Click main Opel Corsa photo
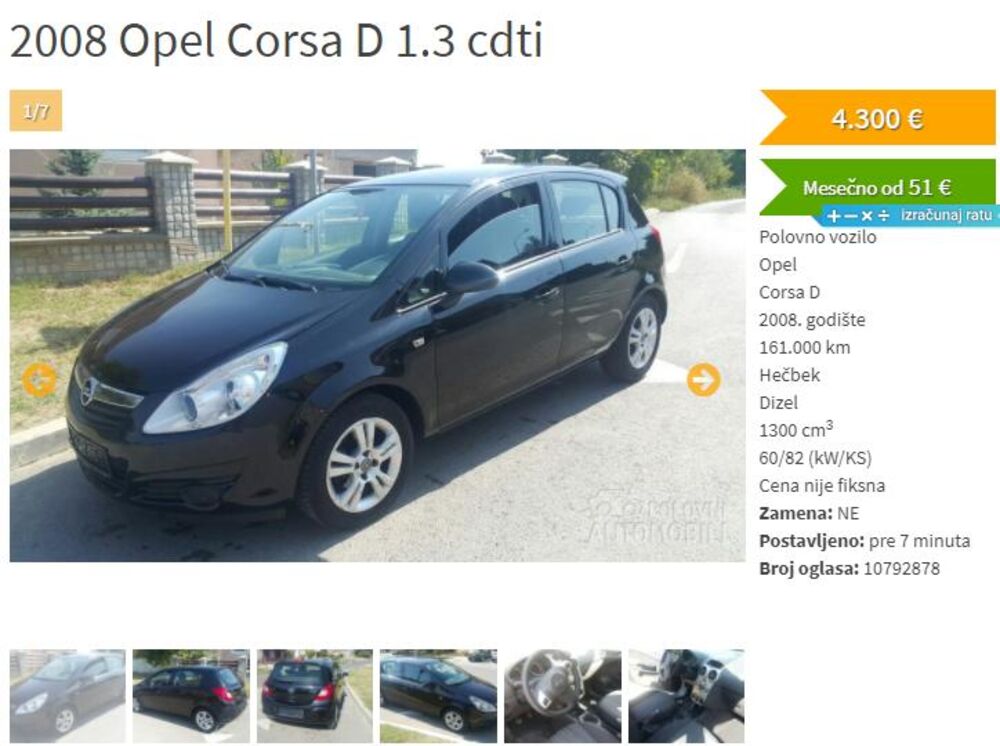 [378, 356]
